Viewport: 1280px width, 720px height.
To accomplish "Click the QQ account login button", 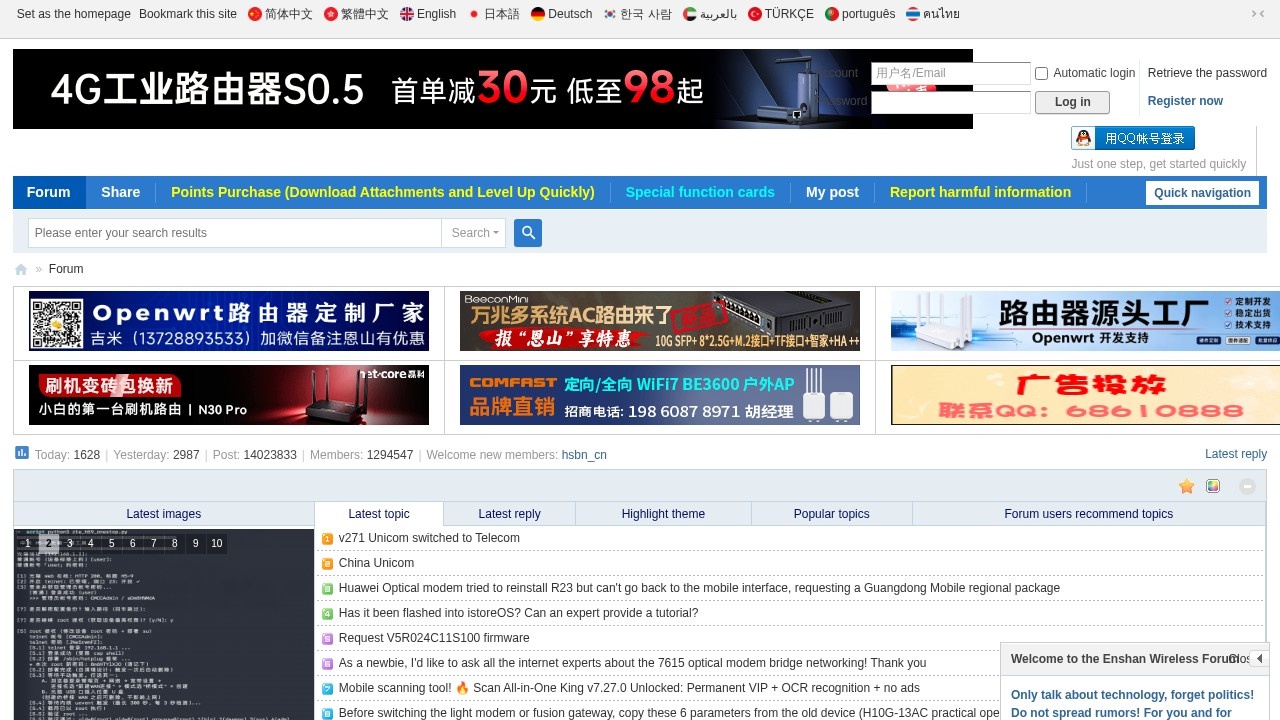I will click(x=1133, y=138).
